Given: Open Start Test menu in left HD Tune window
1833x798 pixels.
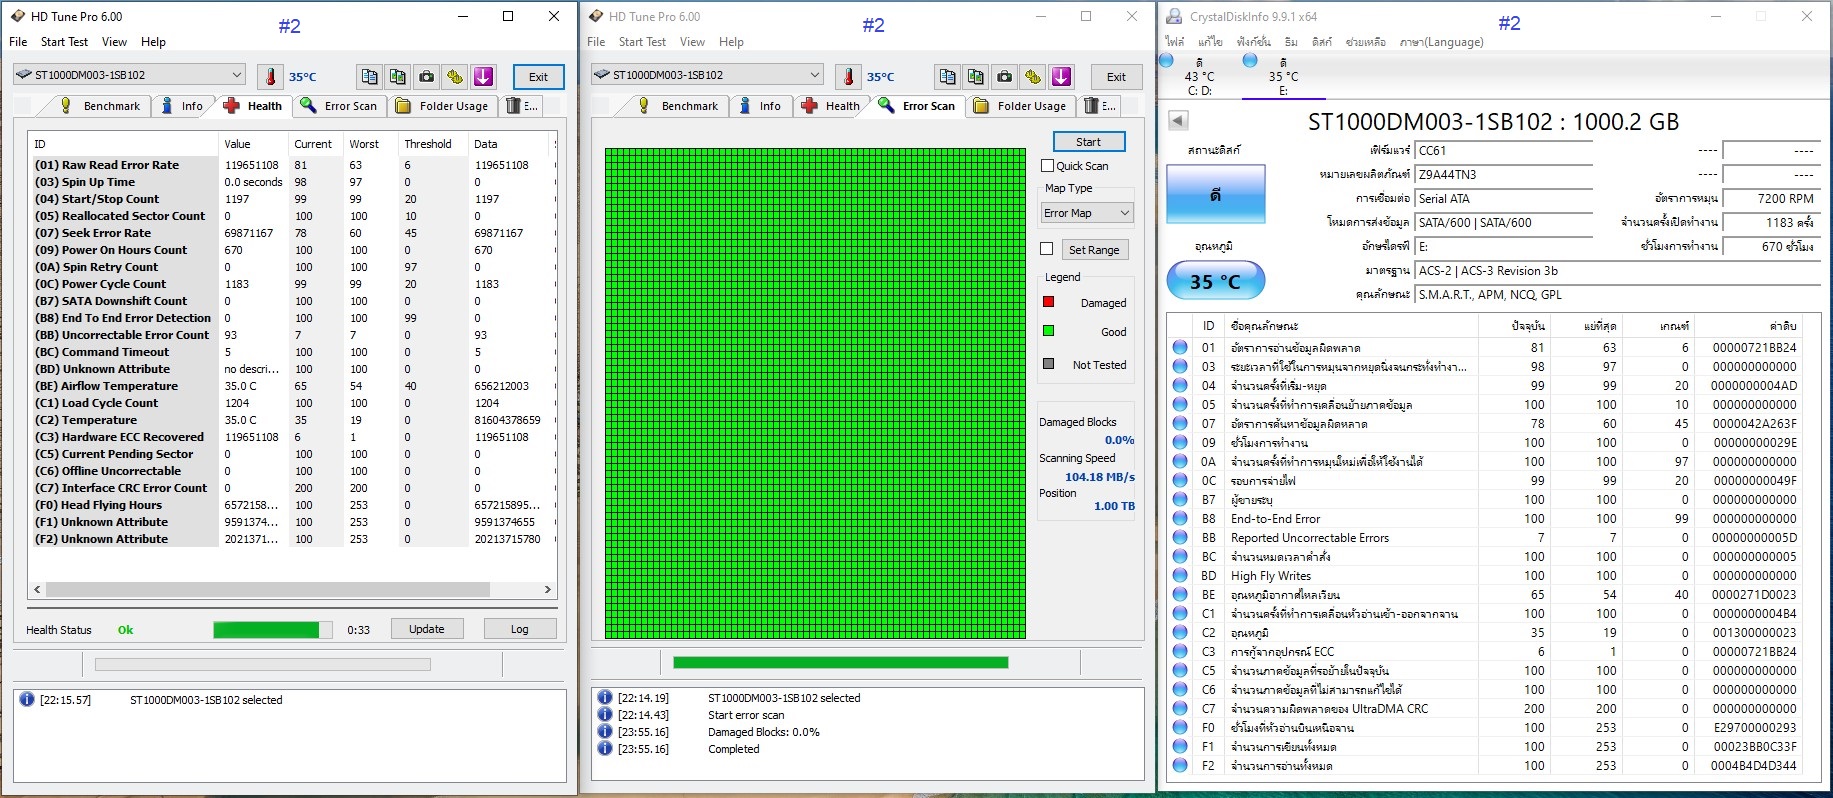Looking at the screenshot, I should [64, 42].
